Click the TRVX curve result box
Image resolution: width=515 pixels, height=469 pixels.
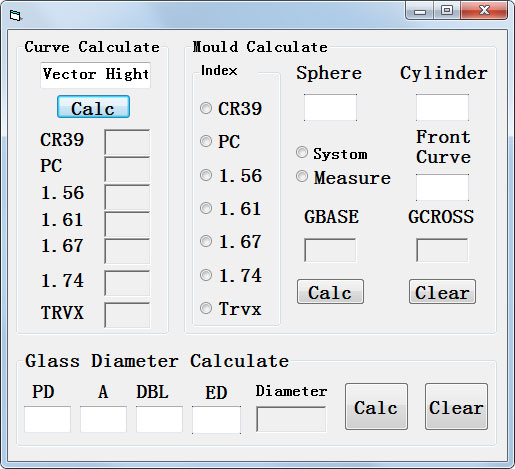[x=127, y=315]
